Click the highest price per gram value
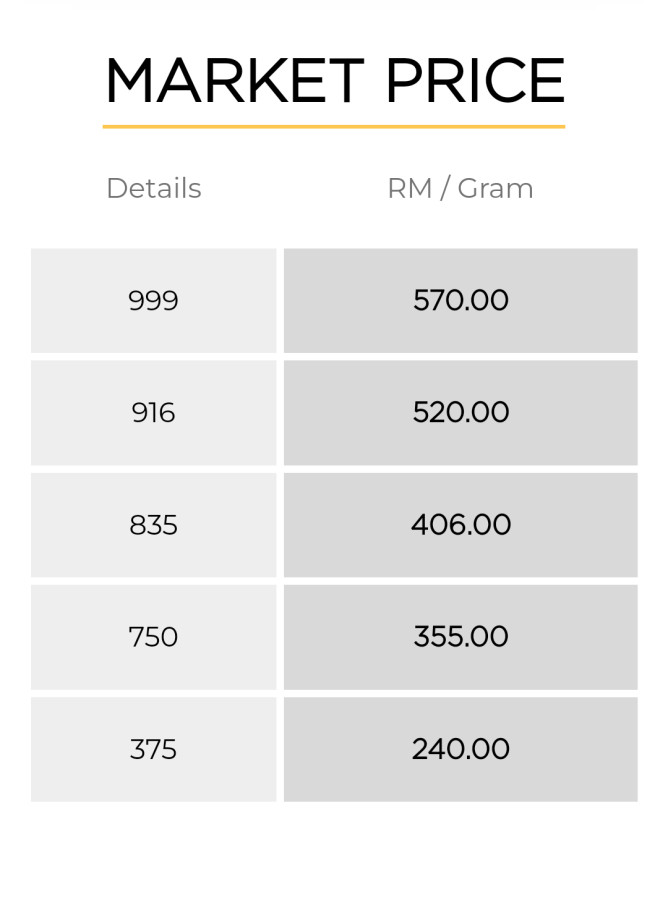Image resolution: width=668 pixels, height=900 pixels. 460,300
